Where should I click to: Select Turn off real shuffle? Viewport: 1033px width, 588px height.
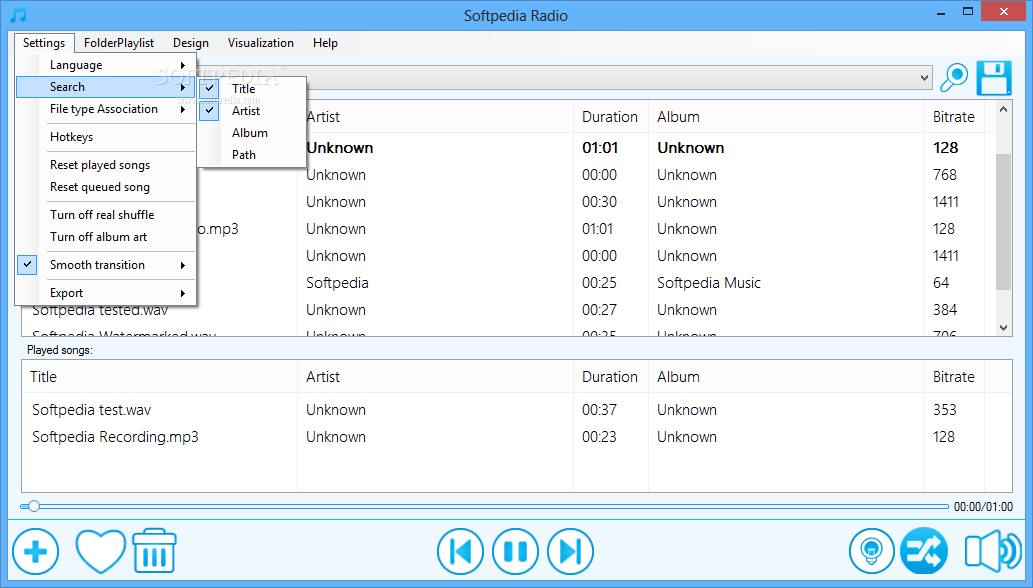pos(105,215)
